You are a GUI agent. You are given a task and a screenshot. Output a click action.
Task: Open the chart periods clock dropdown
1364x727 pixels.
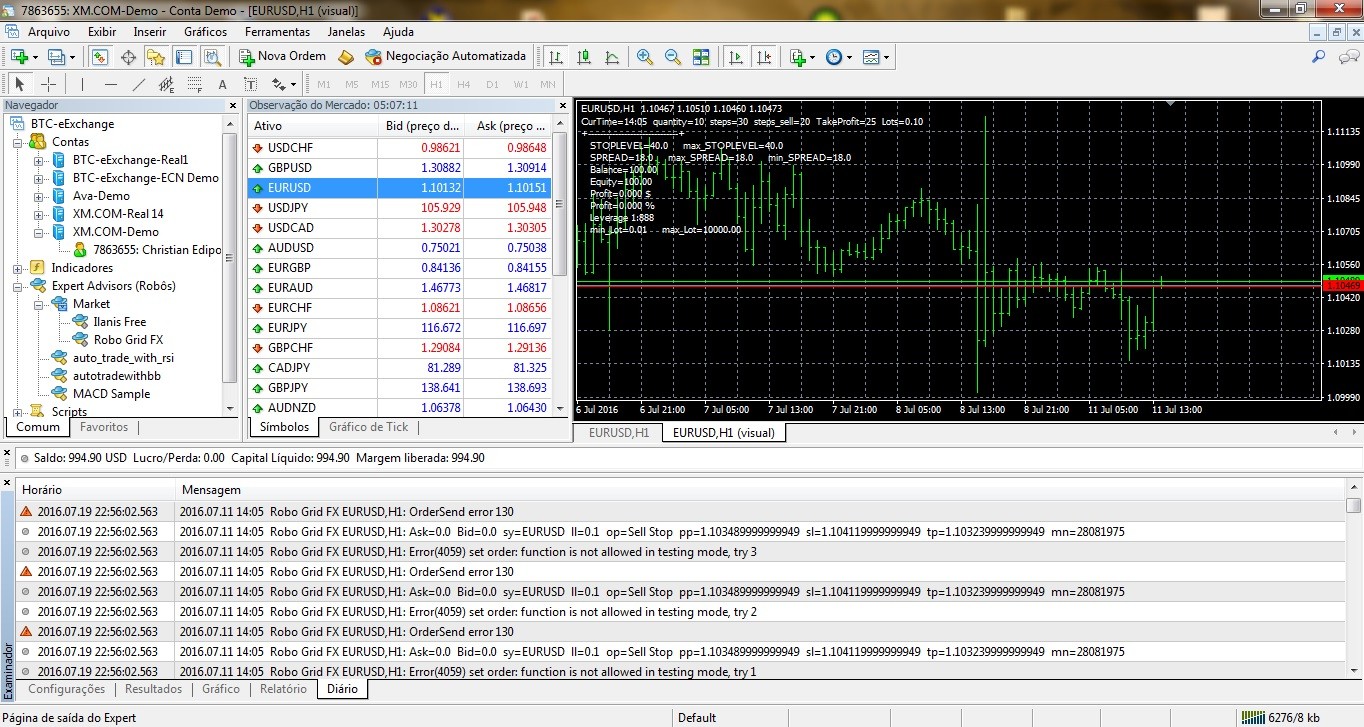coord(838,57)
